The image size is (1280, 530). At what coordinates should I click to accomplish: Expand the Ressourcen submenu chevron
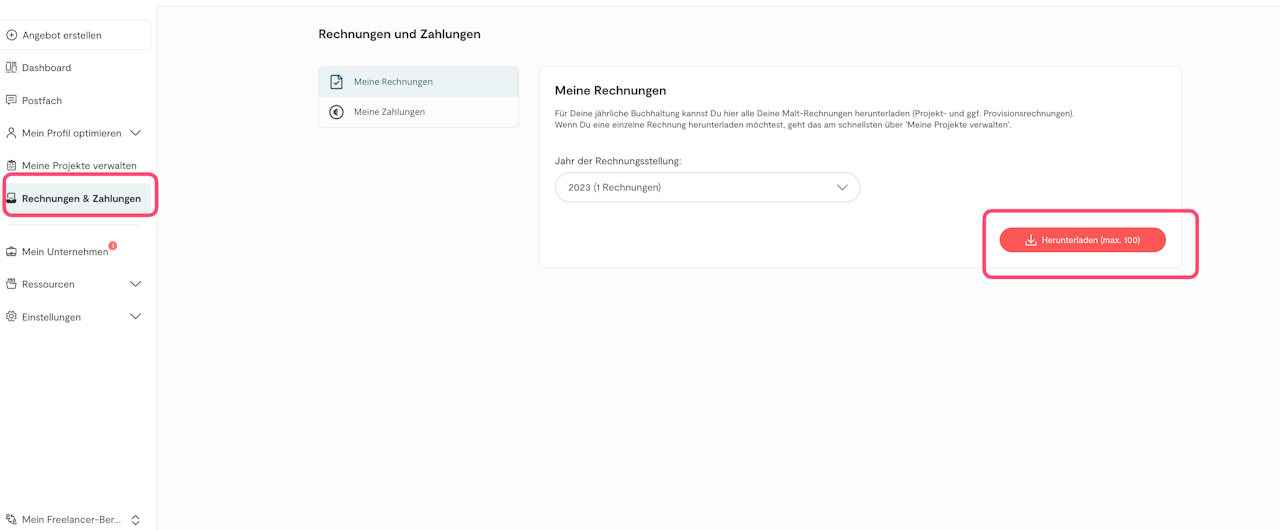pyautogui.click(x=136, y=284)
